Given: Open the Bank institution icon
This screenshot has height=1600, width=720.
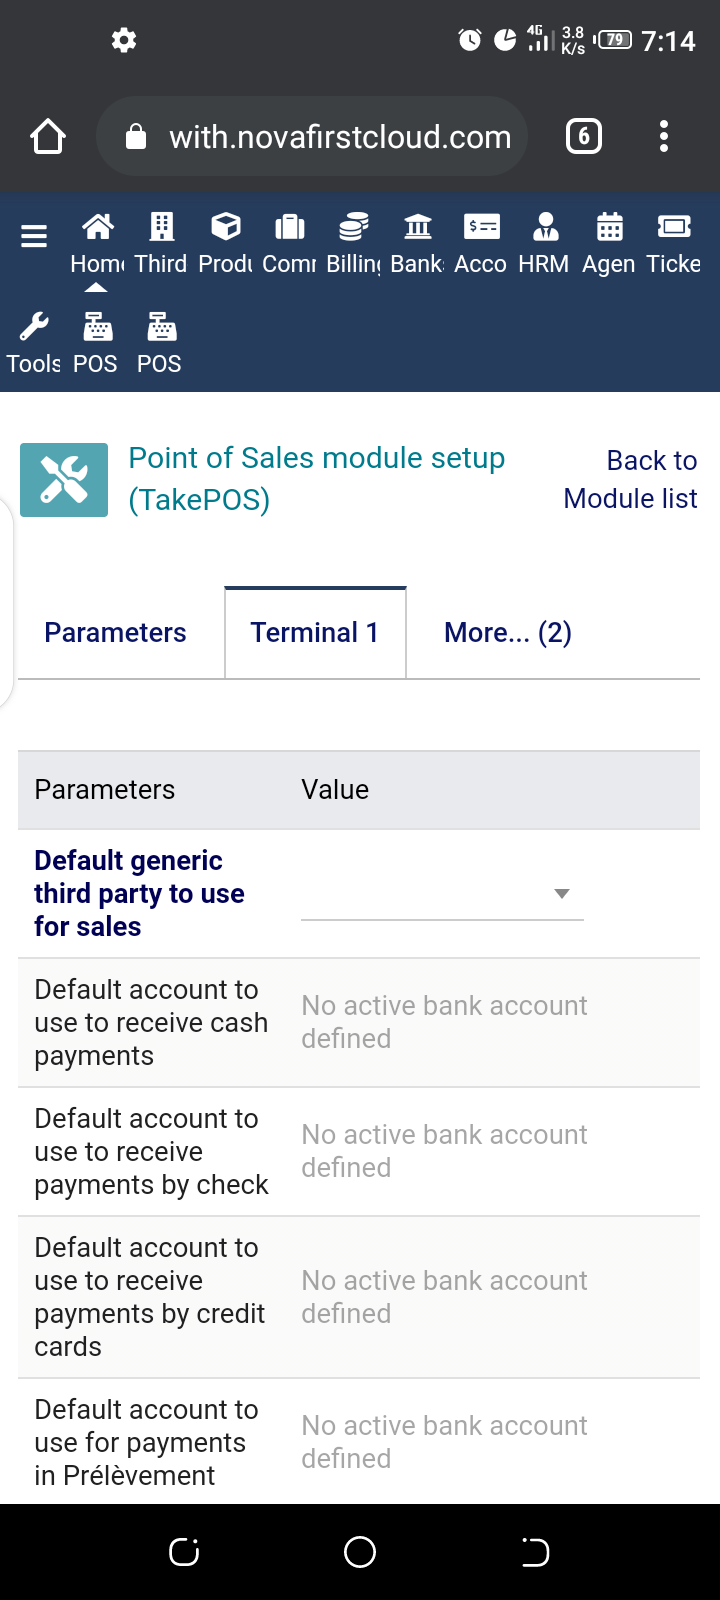Looking at the screenshot, I should 418,228.
